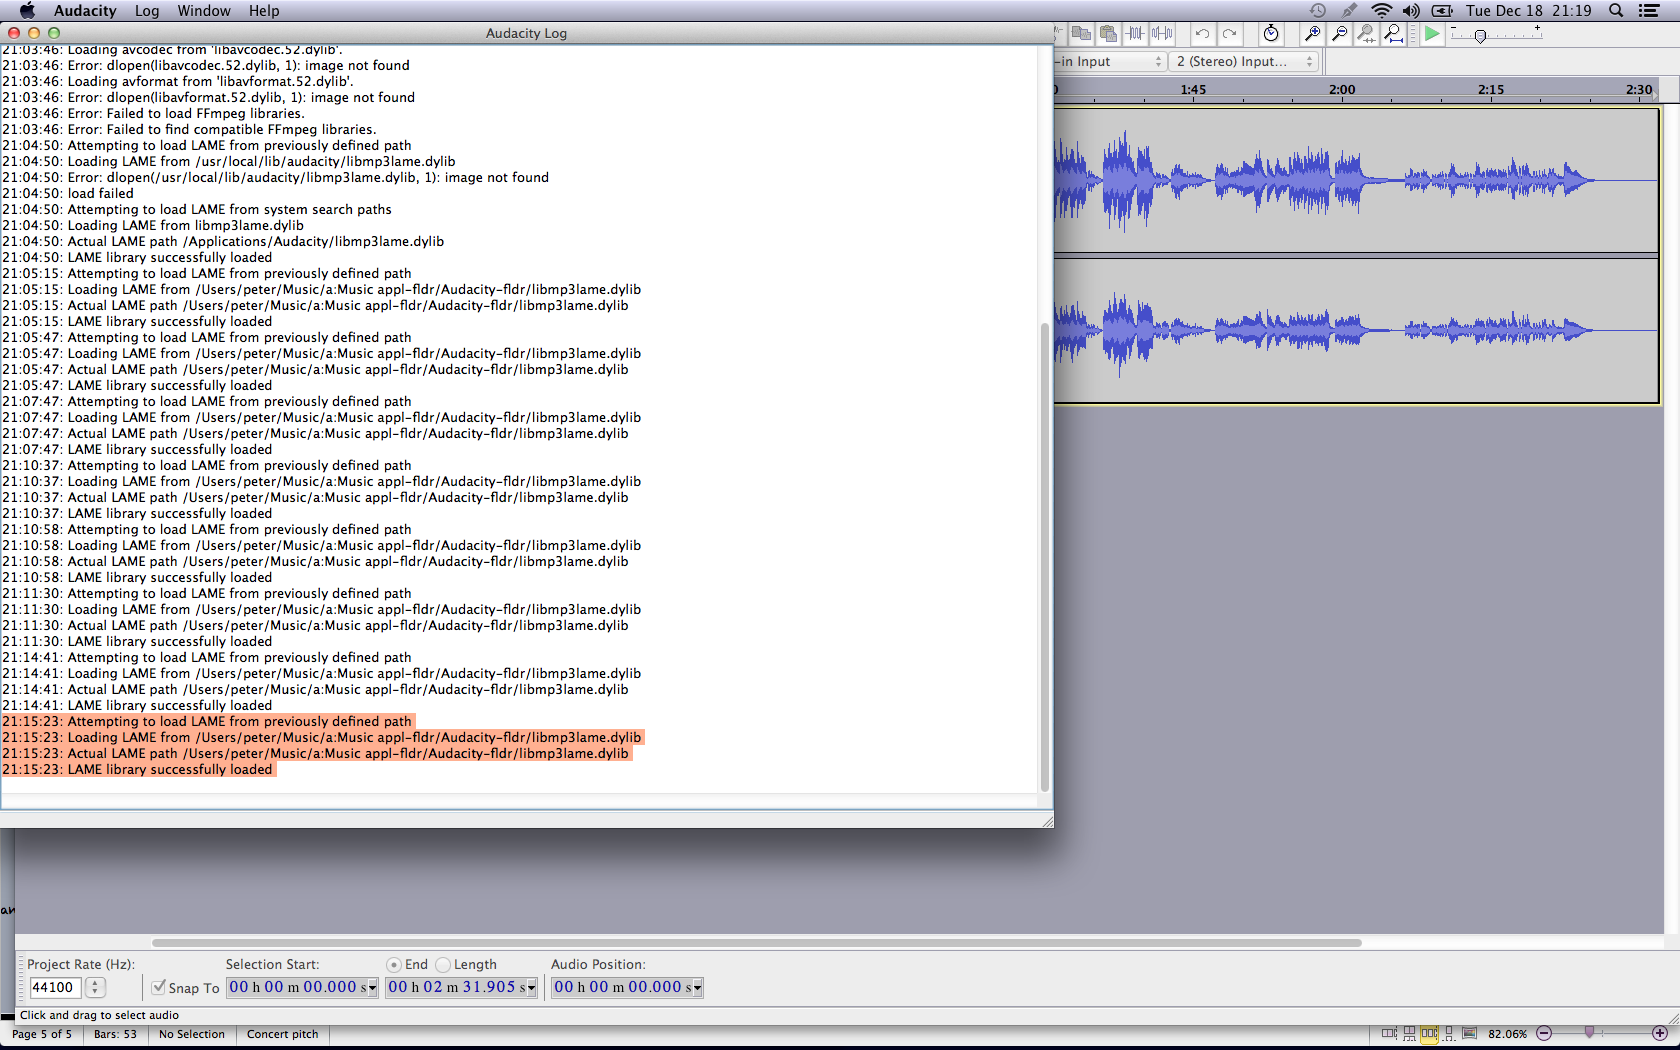Click the Zoom In magnifier icon
The image size is (1680, 1050).
[x=1312, y=34]
